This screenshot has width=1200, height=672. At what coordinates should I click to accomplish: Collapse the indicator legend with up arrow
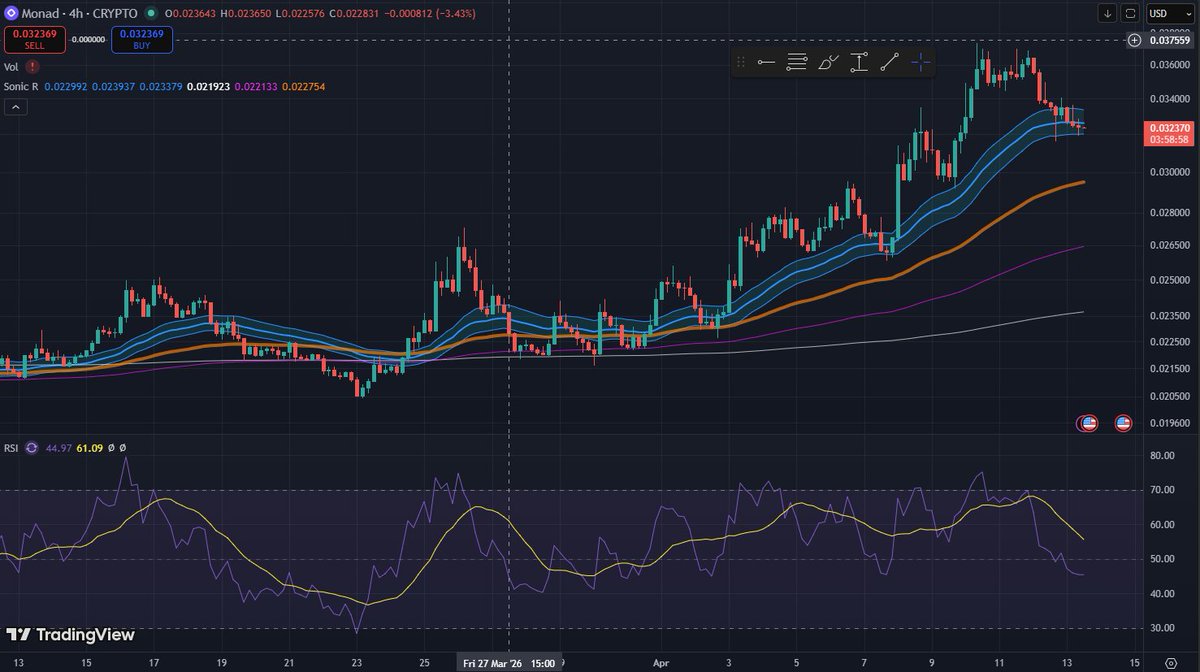15,106
